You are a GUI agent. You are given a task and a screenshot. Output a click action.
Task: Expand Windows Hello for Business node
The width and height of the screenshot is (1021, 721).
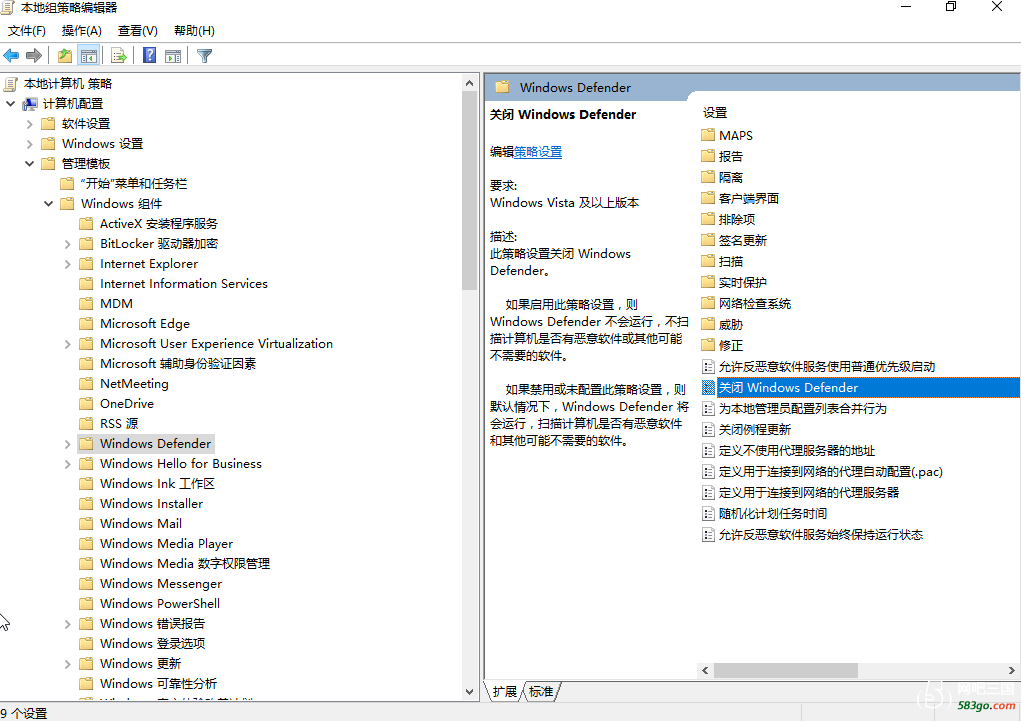[x=67, y=464]
